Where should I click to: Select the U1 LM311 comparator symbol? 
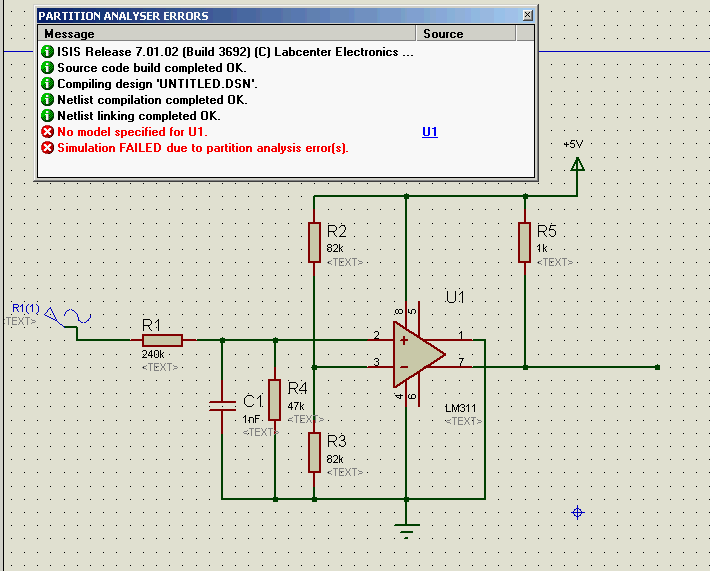tap(417, 354)
